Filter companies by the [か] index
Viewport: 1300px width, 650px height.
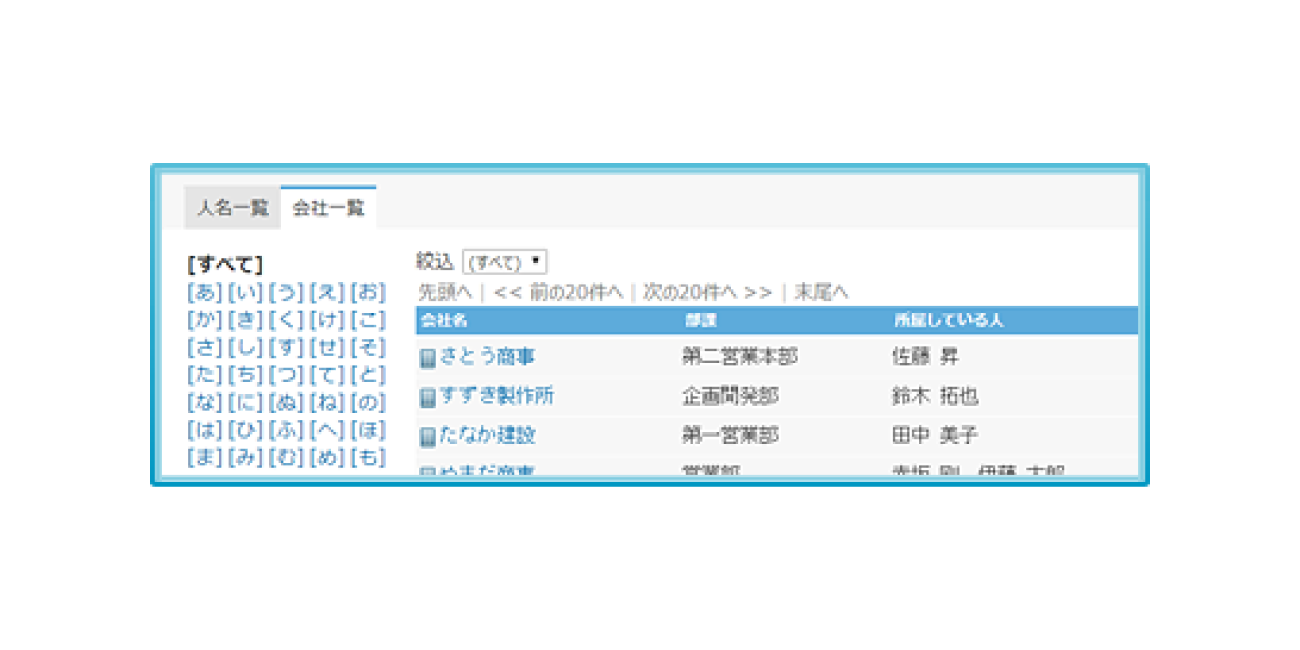(x=204, y=320)
